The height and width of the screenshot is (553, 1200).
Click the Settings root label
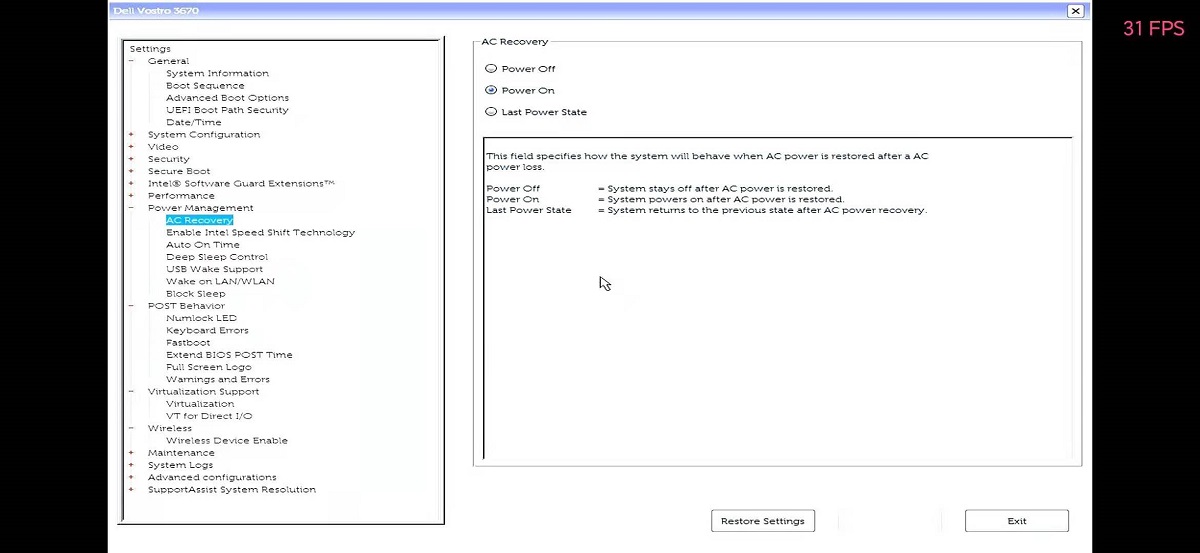click(x=150, y=49)
